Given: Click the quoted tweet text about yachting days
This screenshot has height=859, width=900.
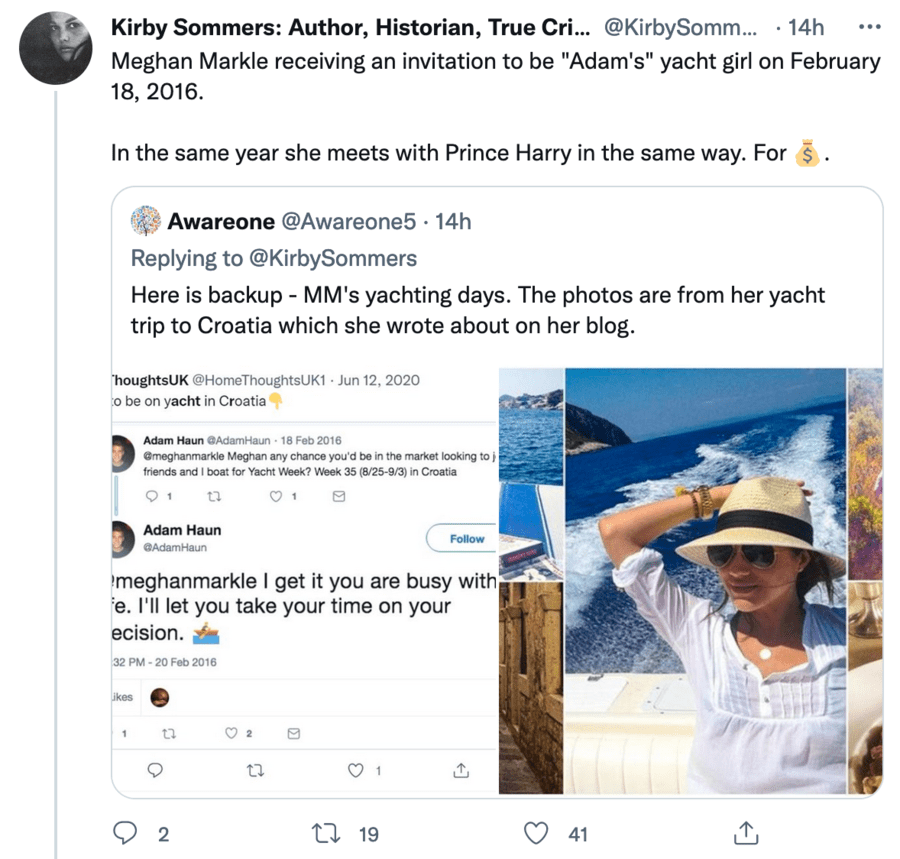Looking at the screenshot, I should tap(478, 310).
